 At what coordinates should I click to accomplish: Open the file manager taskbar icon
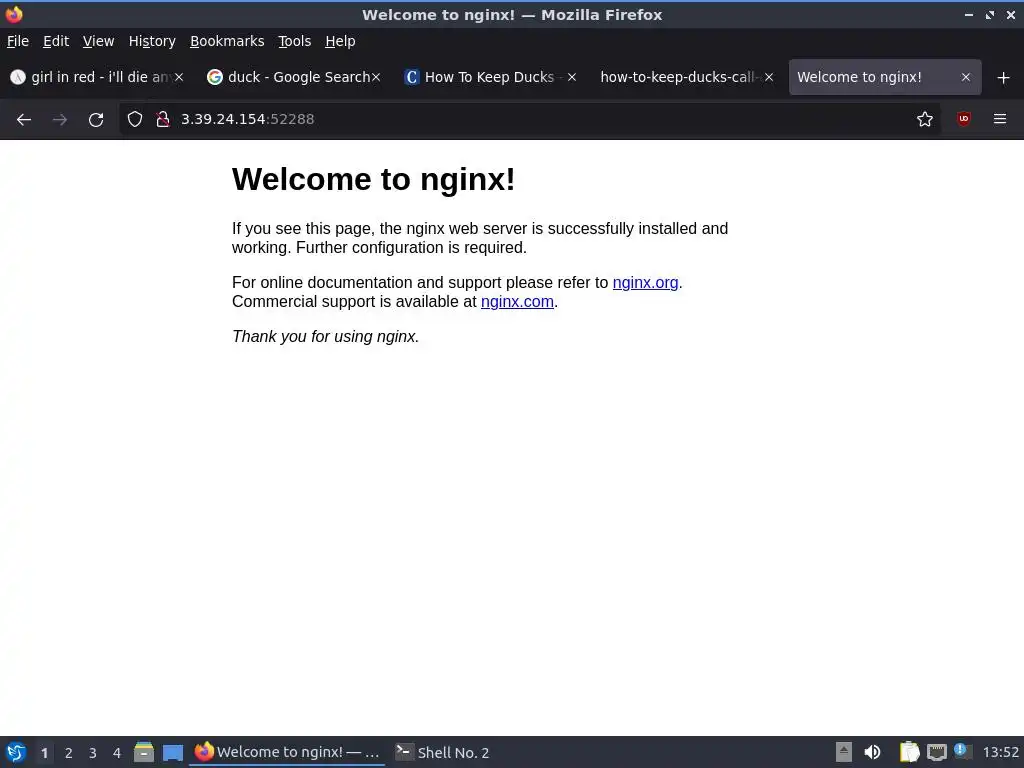144,752
